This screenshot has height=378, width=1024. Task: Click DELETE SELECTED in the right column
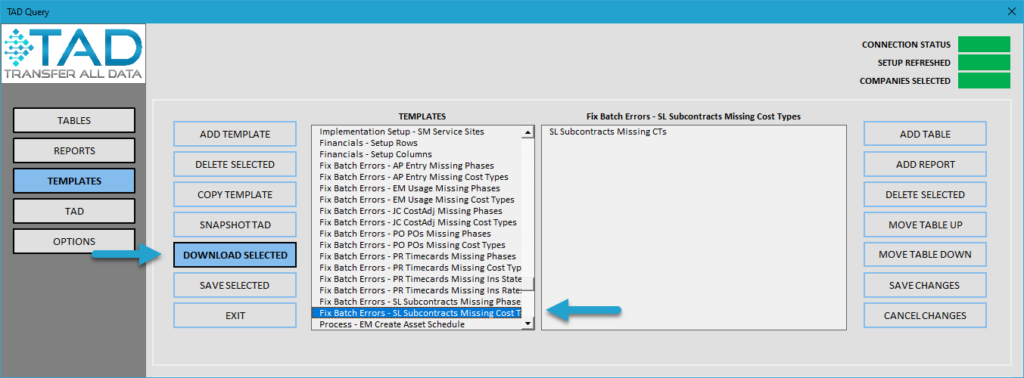[925, 195]
